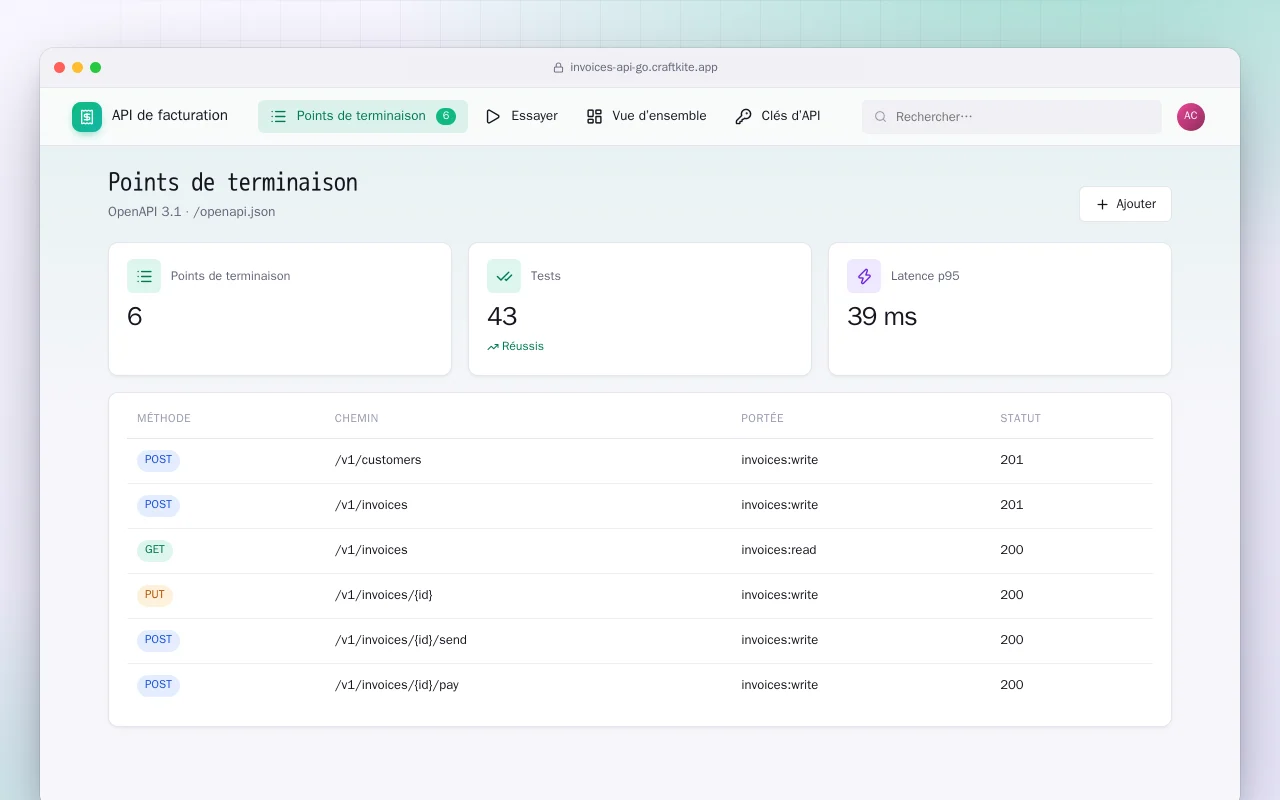Open the /v1/customers path
1280x800 pixels.
point(378,460)
